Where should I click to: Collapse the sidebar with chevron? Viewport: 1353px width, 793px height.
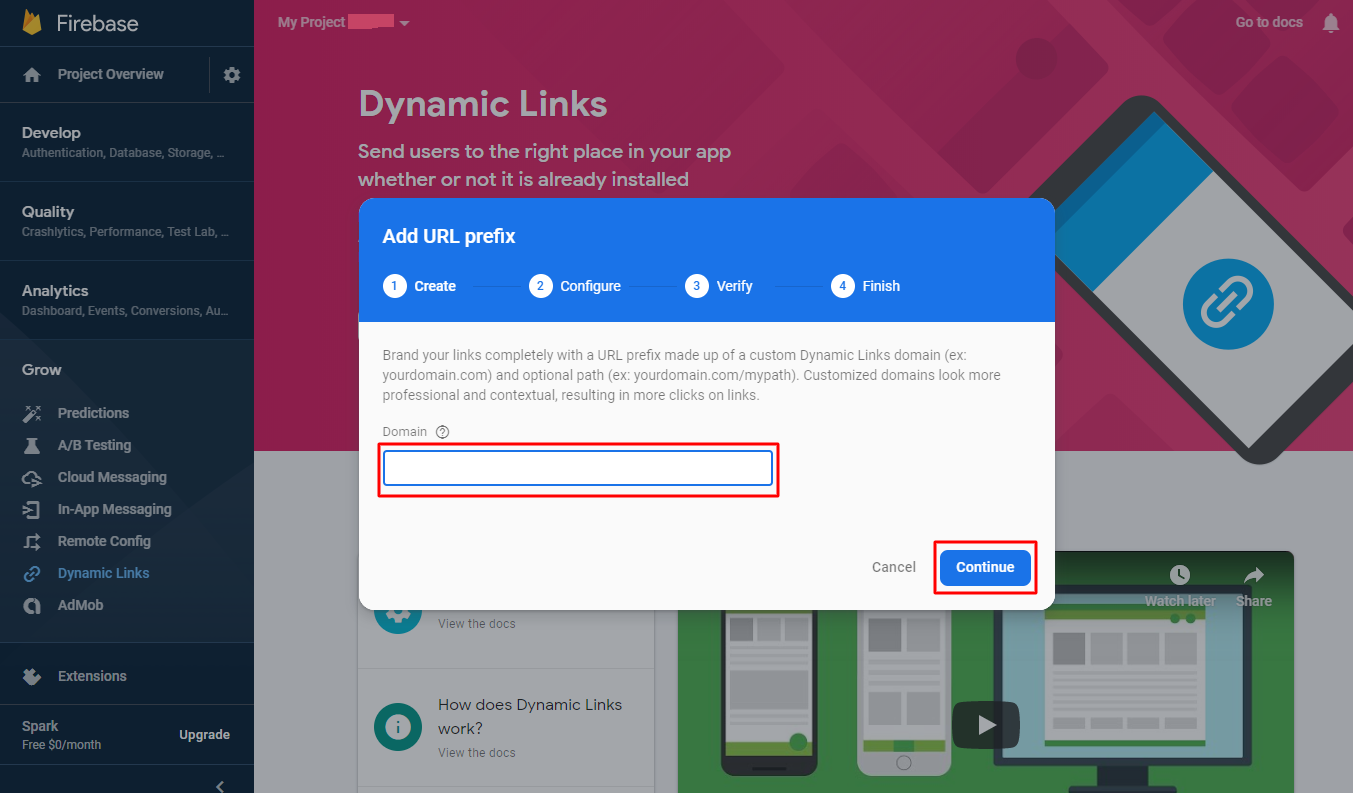tap(220, 785)
